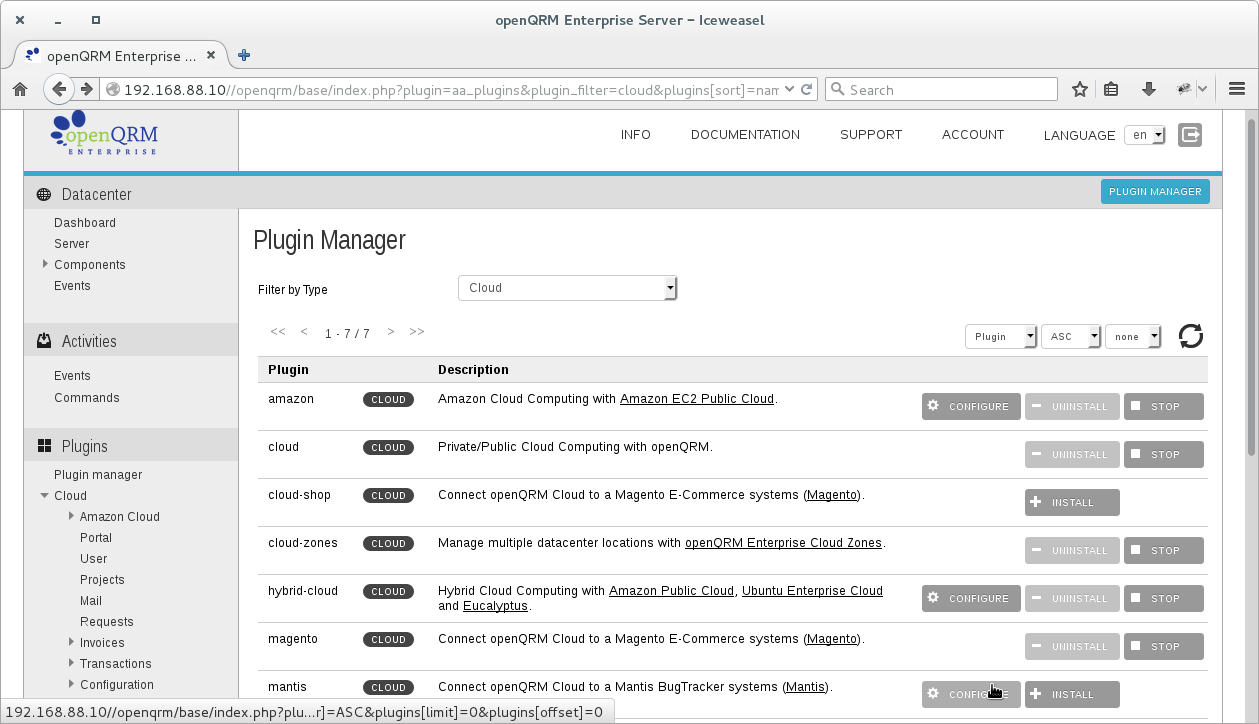
Task: Open the INFO menu
Action: [x=636, y=135]
